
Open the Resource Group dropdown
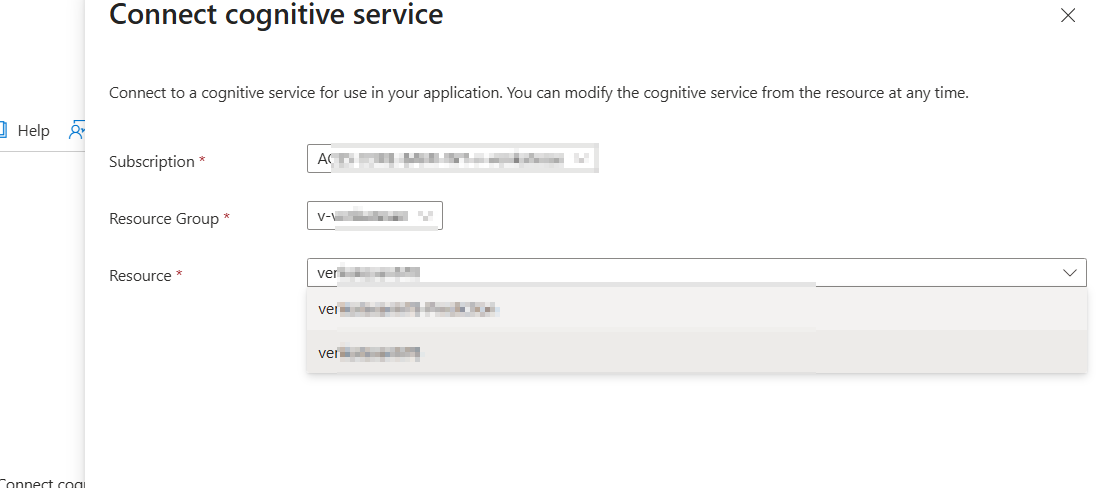[x=375, y=216]
